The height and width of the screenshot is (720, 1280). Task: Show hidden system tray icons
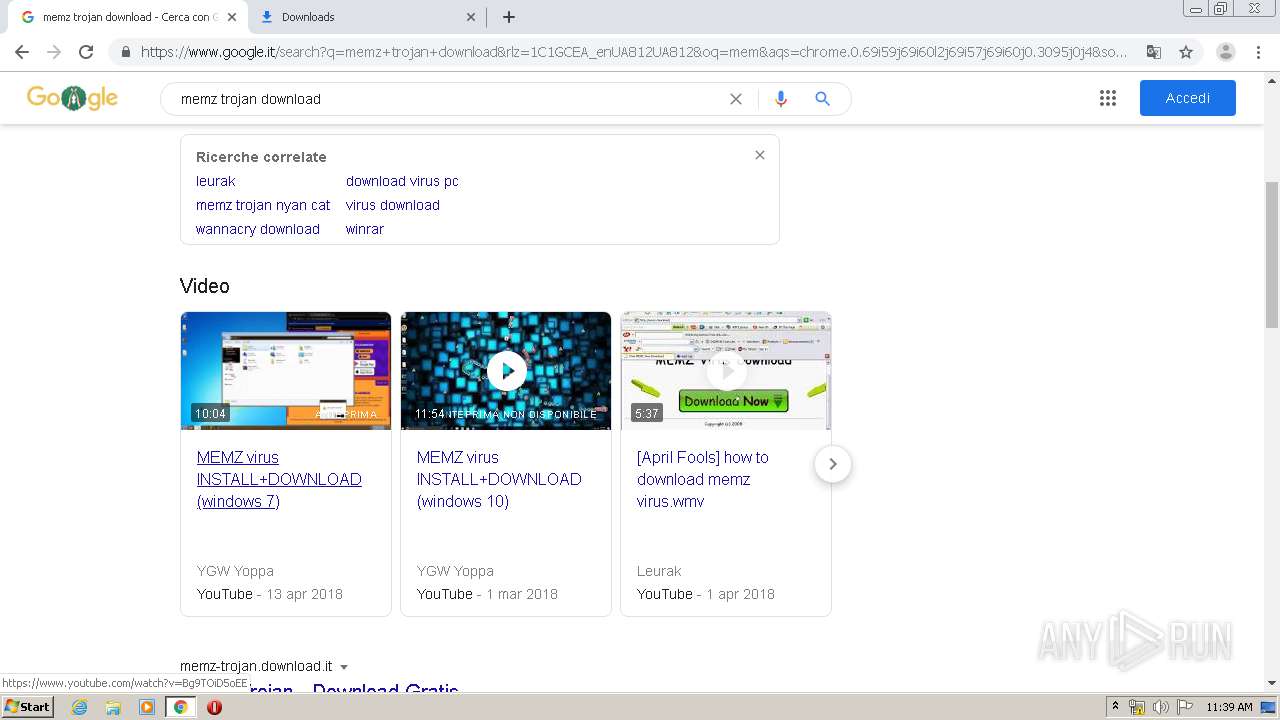[x=1115, y=707]
